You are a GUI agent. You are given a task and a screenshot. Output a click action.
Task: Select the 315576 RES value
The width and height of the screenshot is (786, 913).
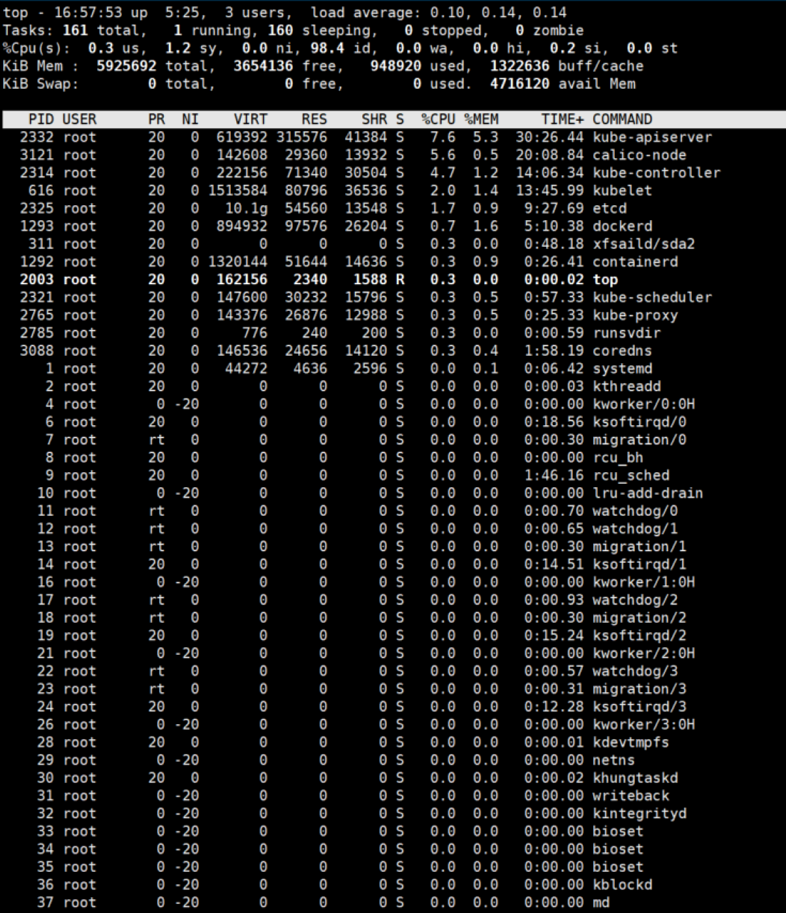(302, 137)
